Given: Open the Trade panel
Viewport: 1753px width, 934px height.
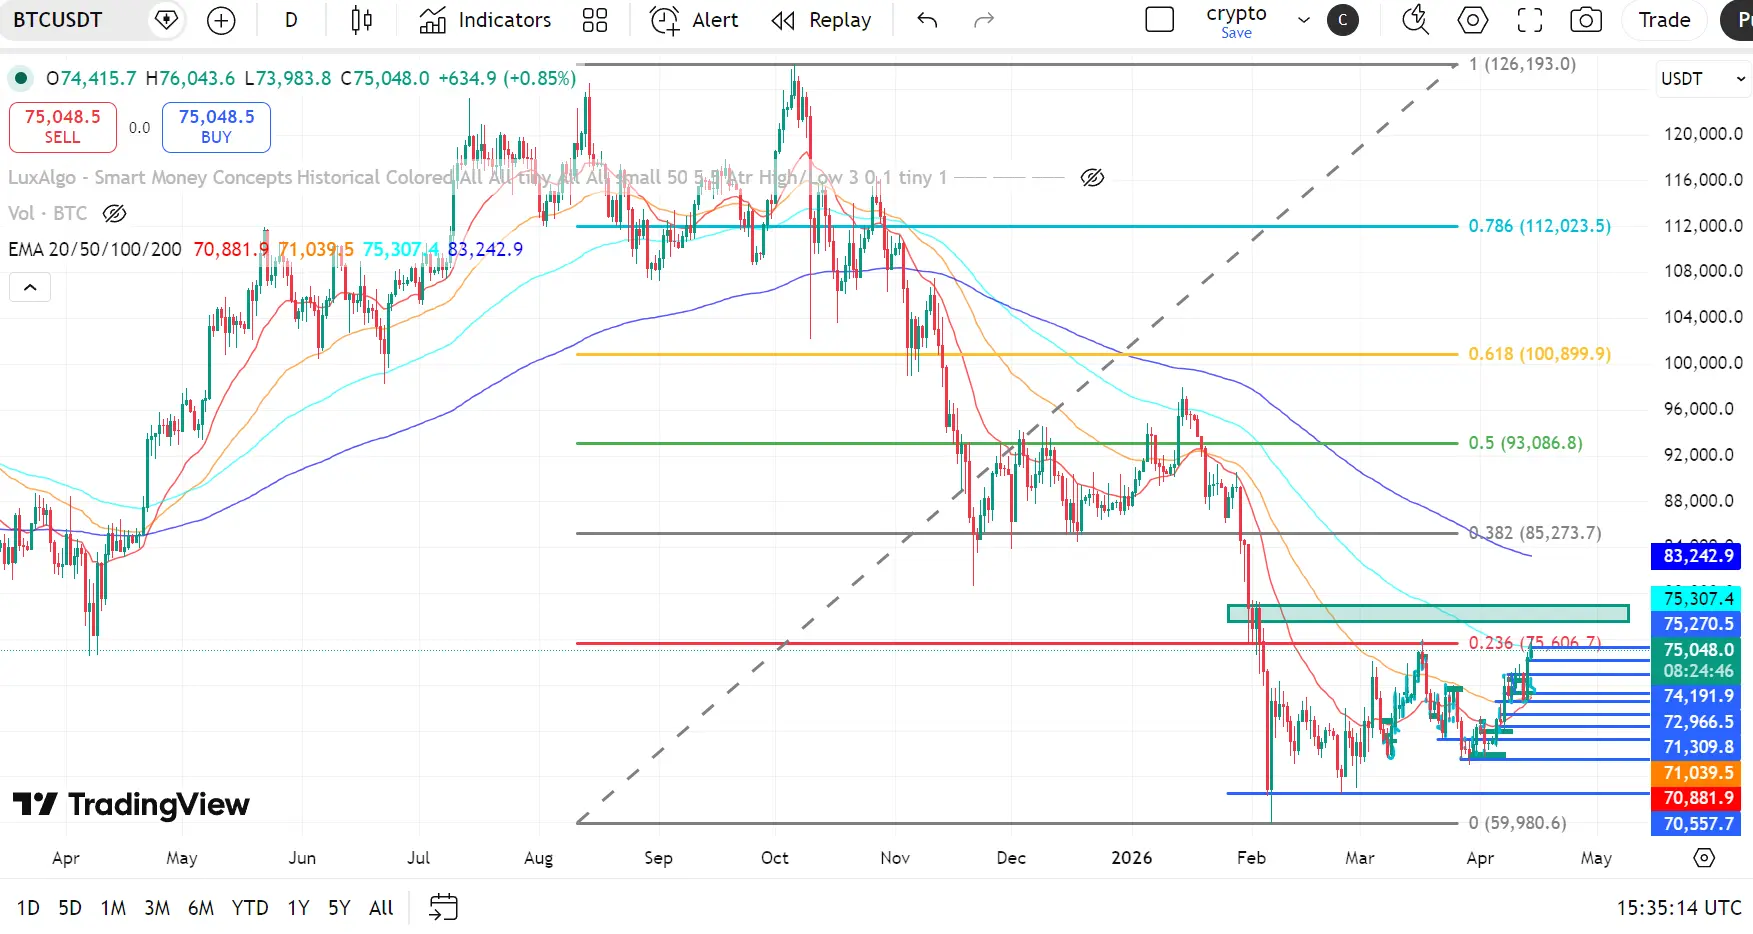Looking at the screenshot, I should click(1664, 20).
